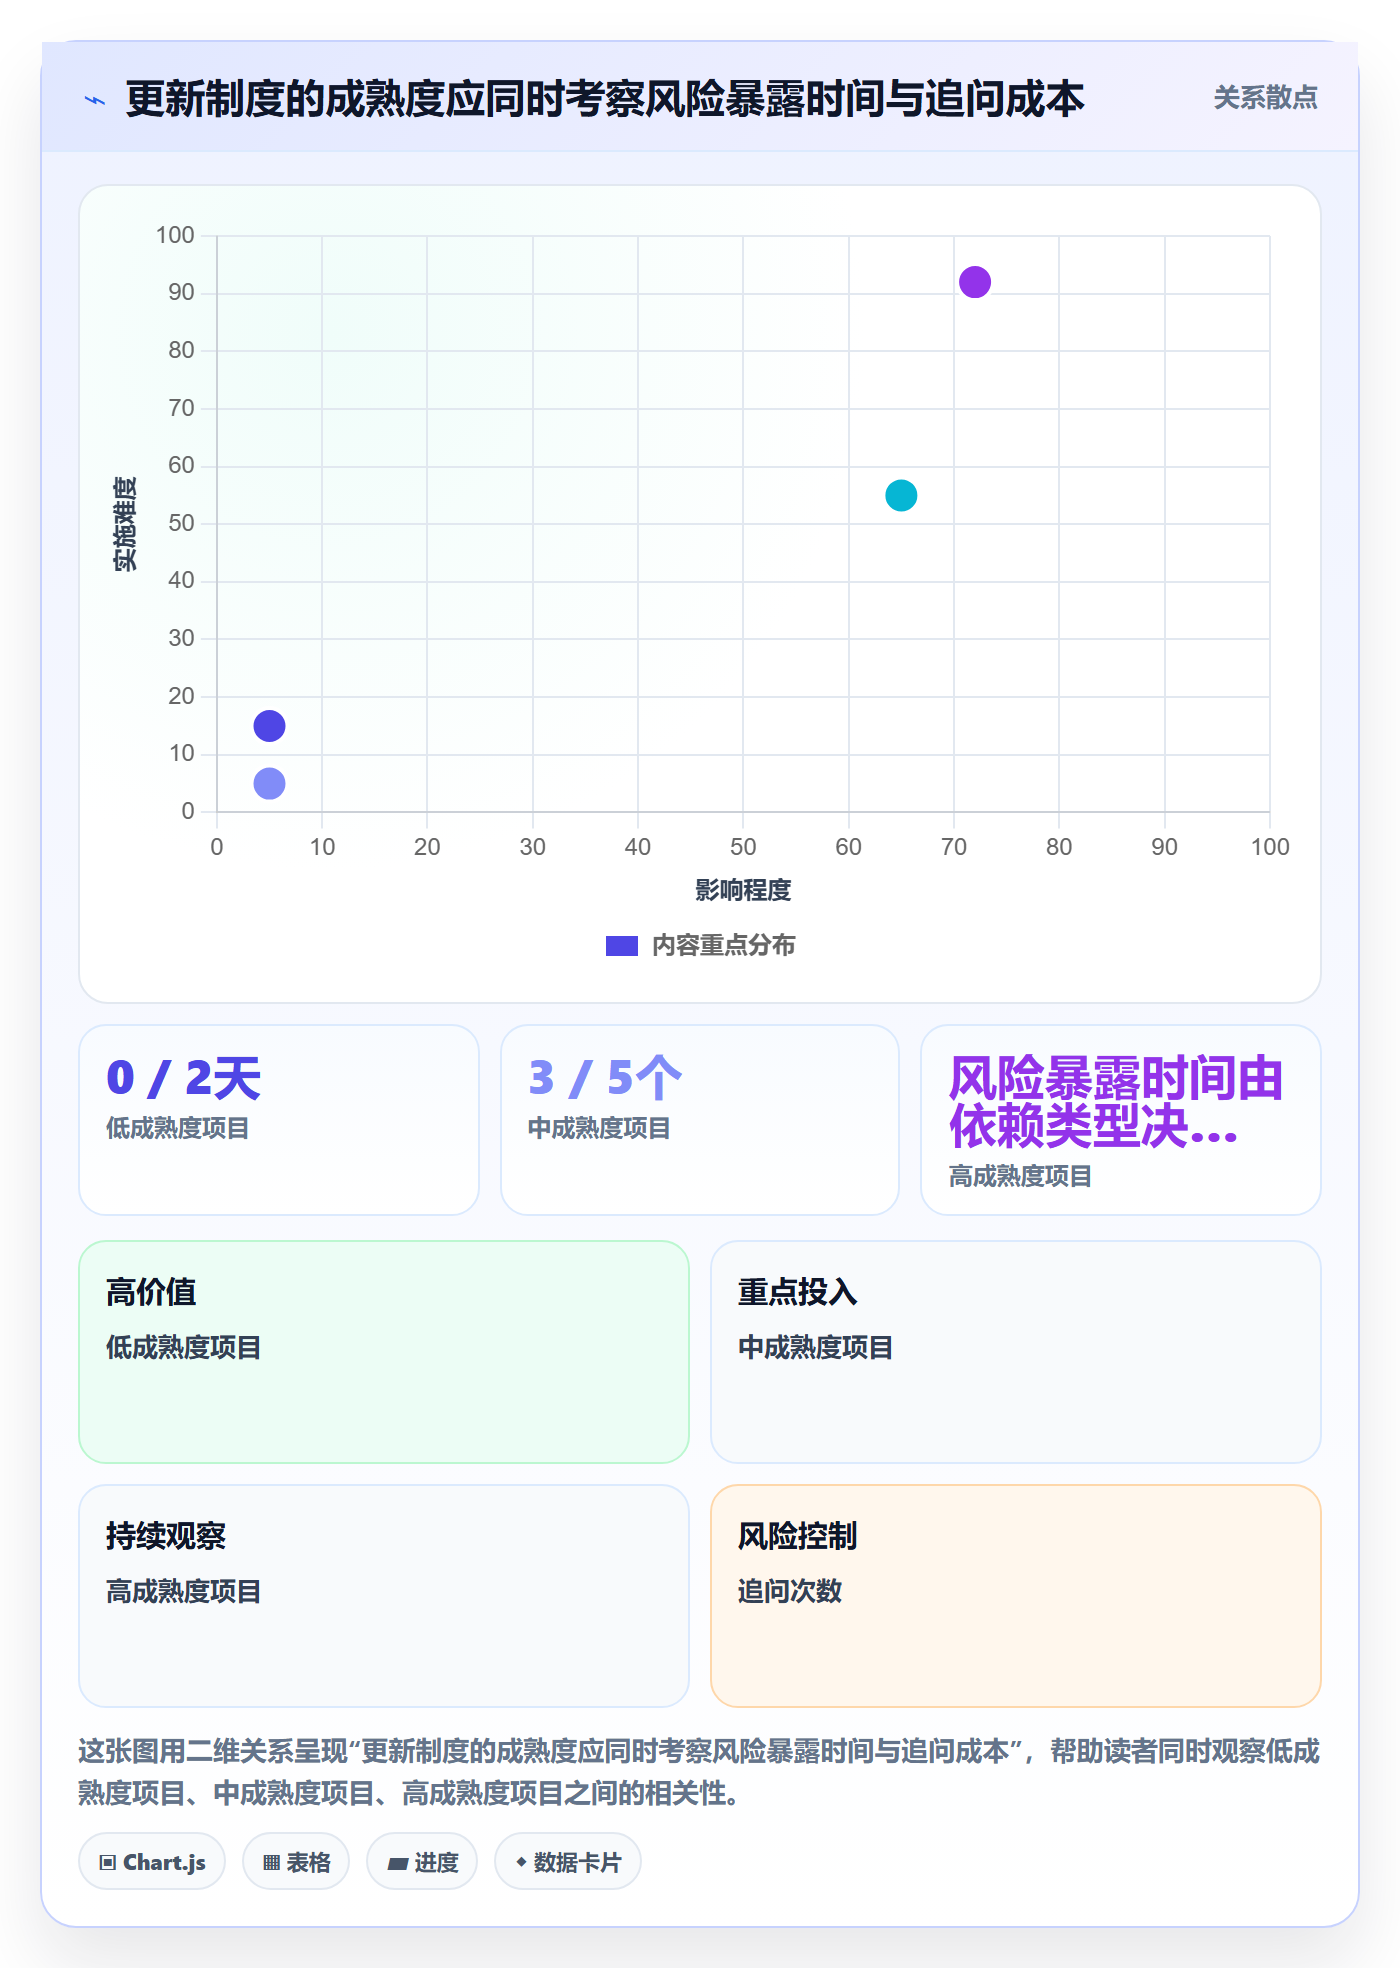The image size is (1400, 1968).
Task: Click the 实施难度 y-axis title
Action: (125, 524)
